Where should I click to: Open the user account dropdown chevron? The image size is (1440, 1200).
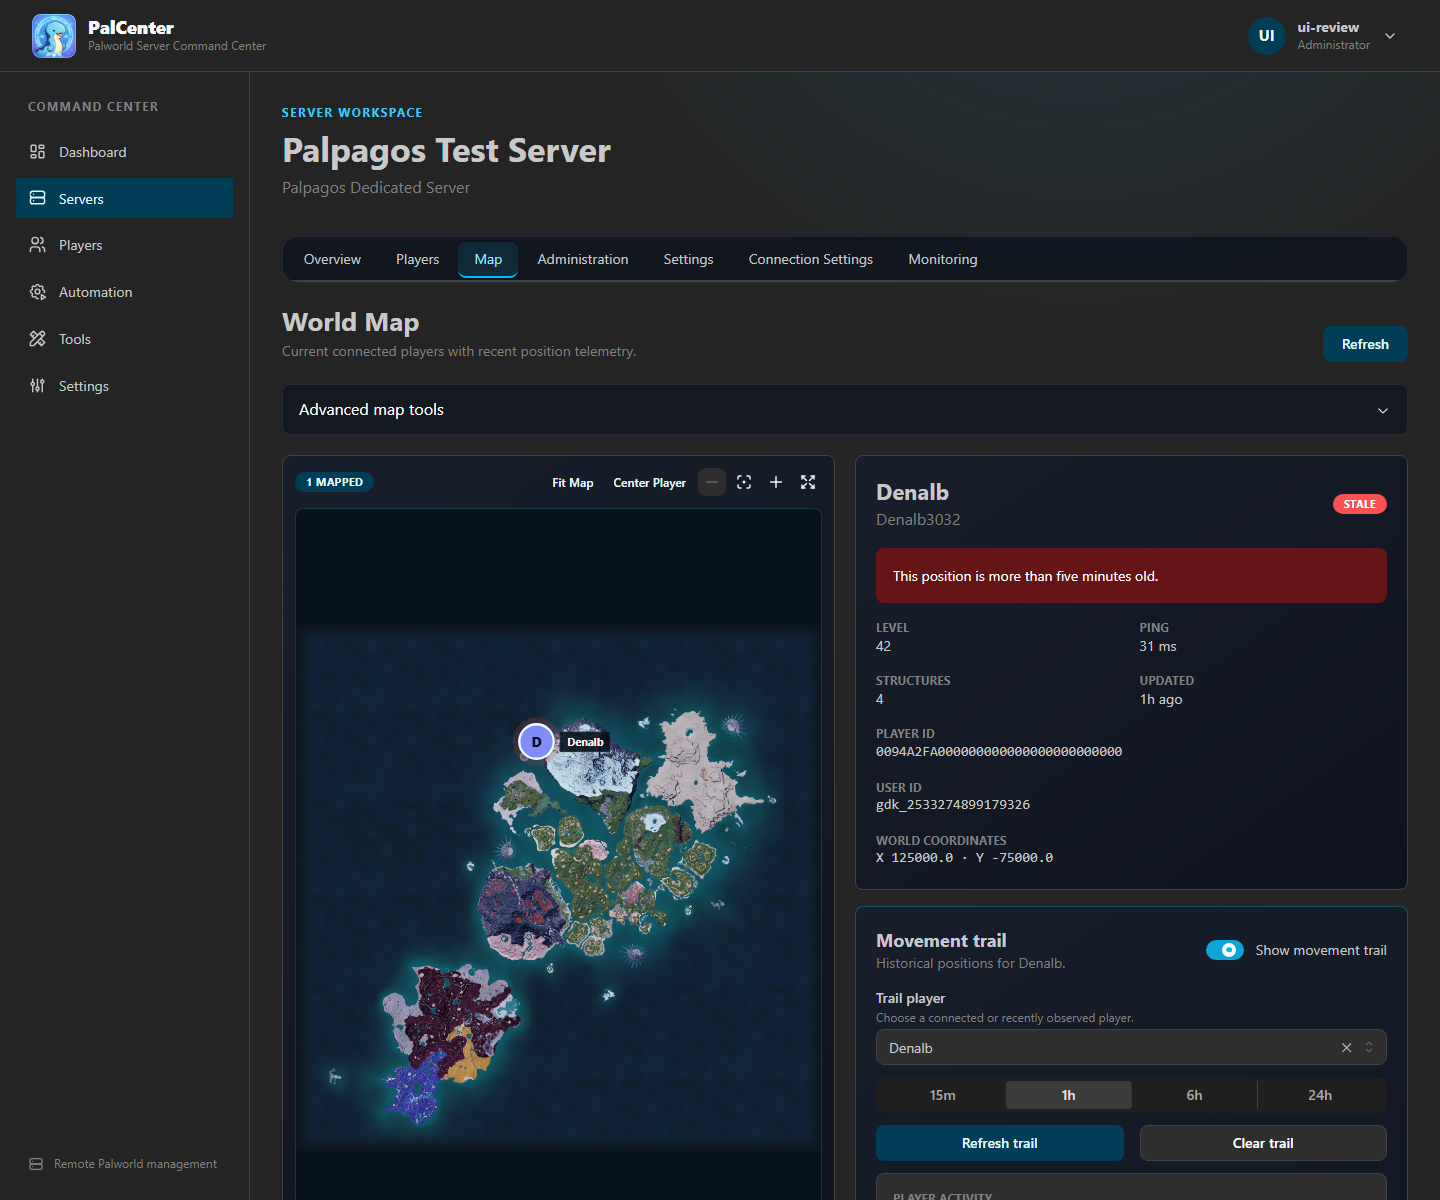coord(1390,36)
